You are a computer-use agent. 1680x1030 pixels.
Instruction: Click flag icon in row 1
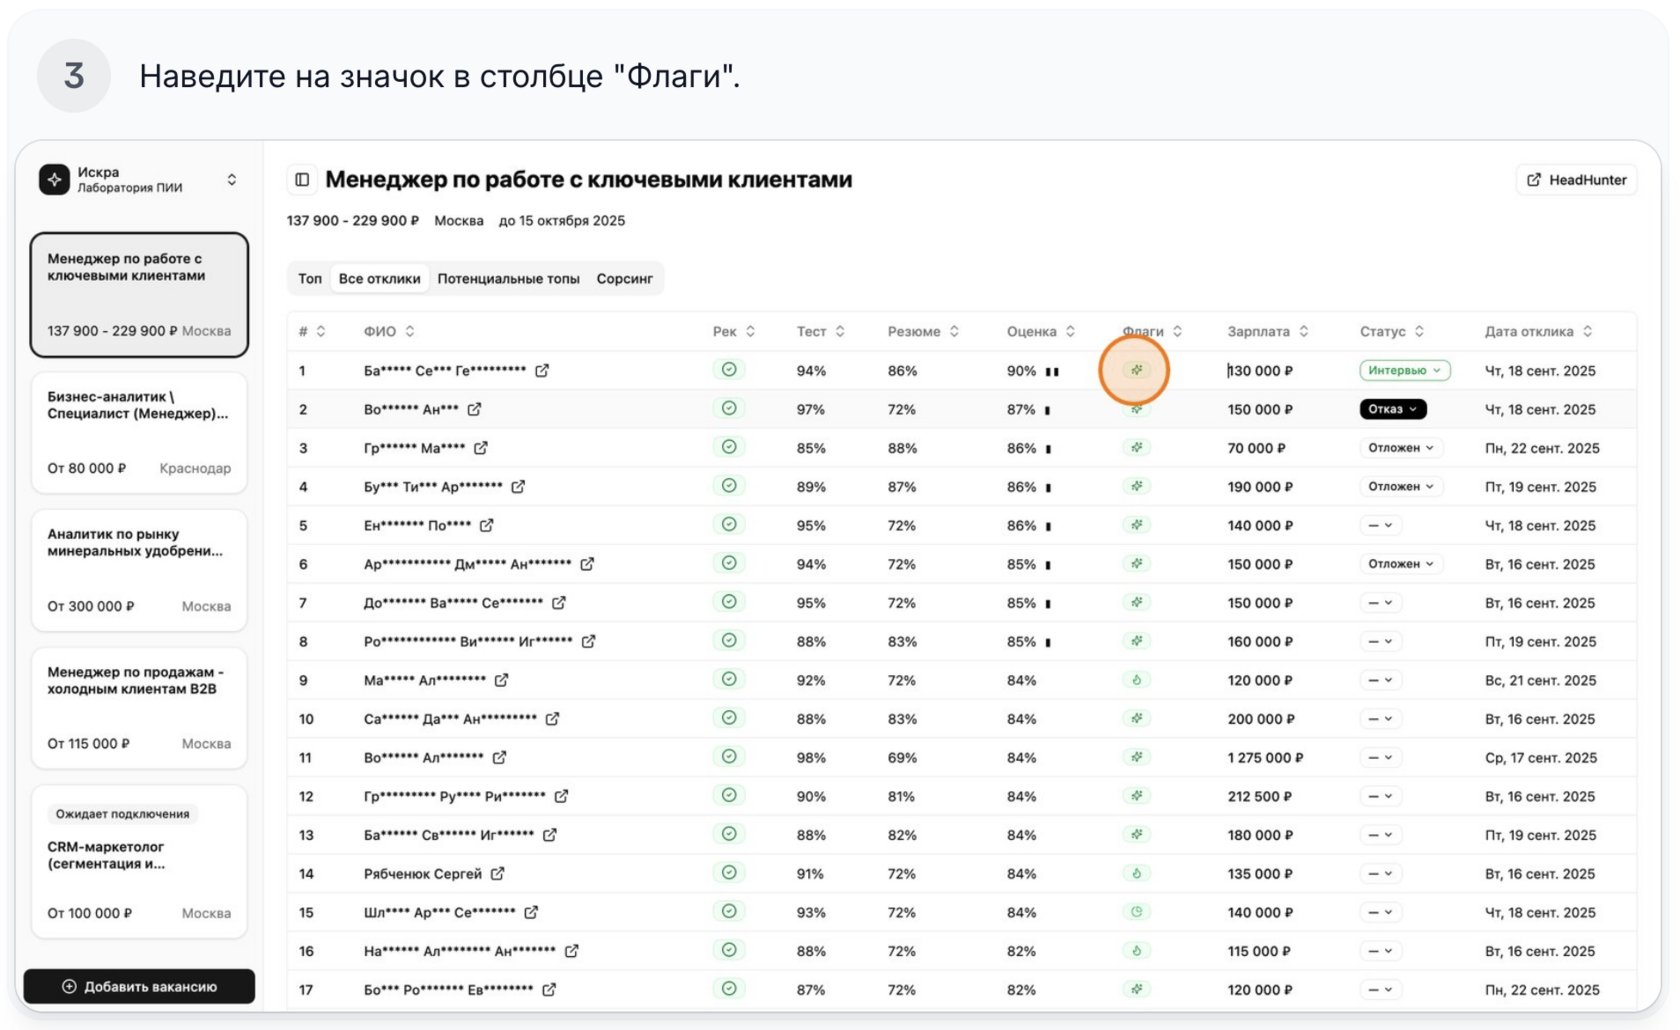1136,370
